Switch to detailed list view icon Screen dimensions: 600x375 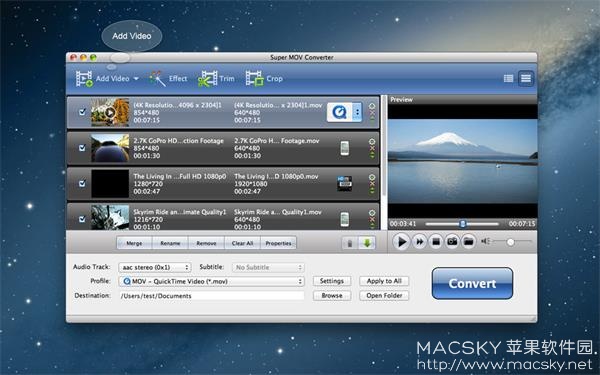point(526,78)
